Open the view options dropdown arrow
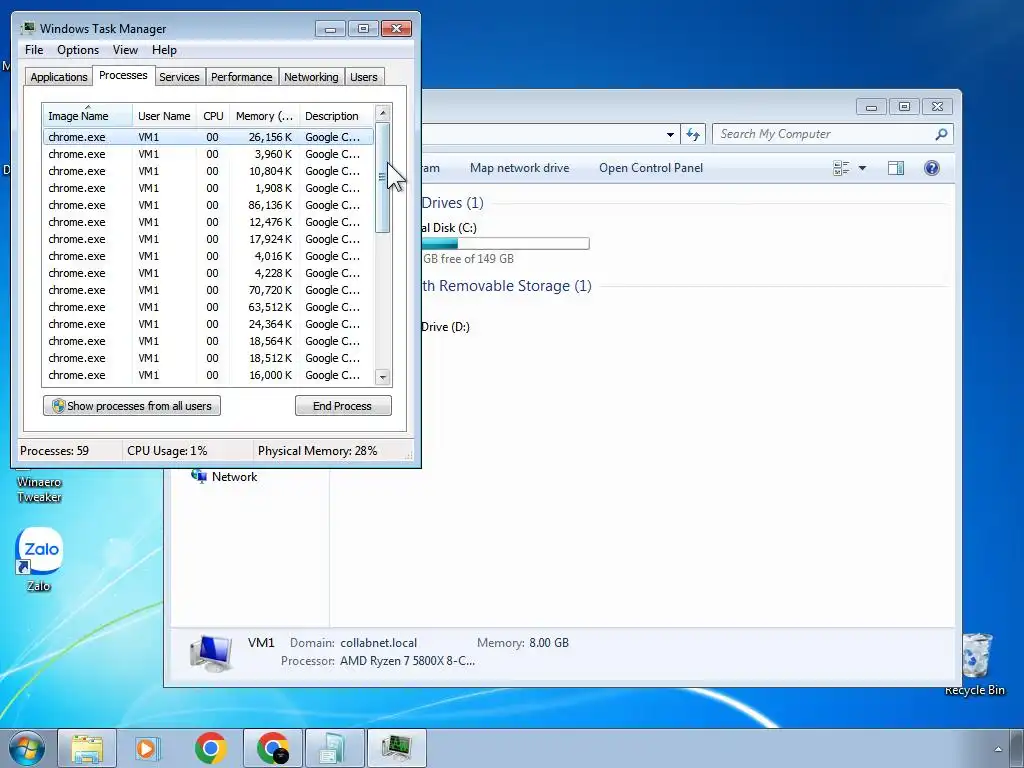This screenshot has width=1024, height=768. [x=862, y=168]
